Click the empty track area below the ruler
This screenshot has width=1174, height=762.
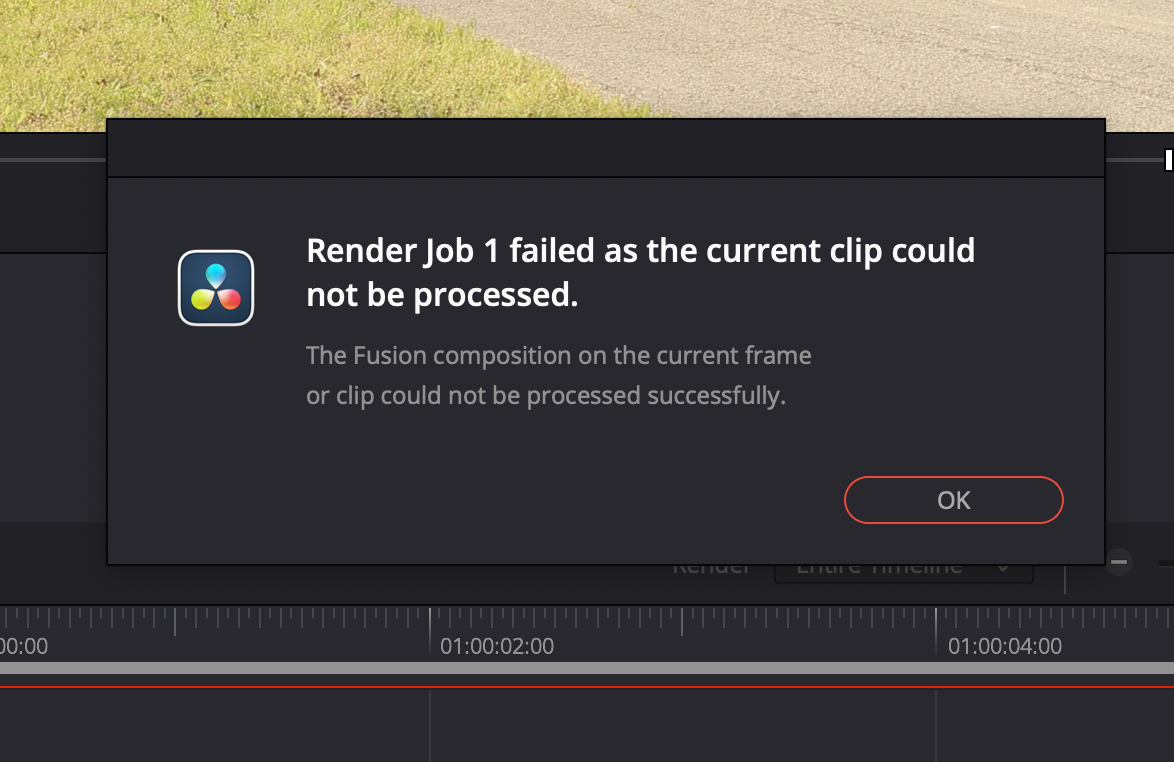pyautogui.click(x=587, y=726)
